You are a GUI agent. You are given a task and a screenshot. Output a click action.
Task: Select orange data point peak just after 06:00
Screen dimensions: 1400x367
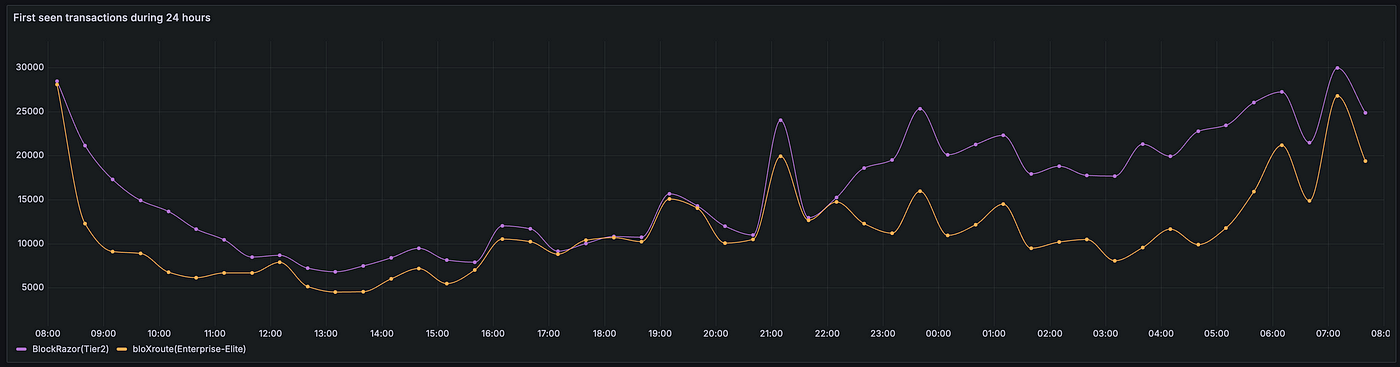click(1282, 145)
